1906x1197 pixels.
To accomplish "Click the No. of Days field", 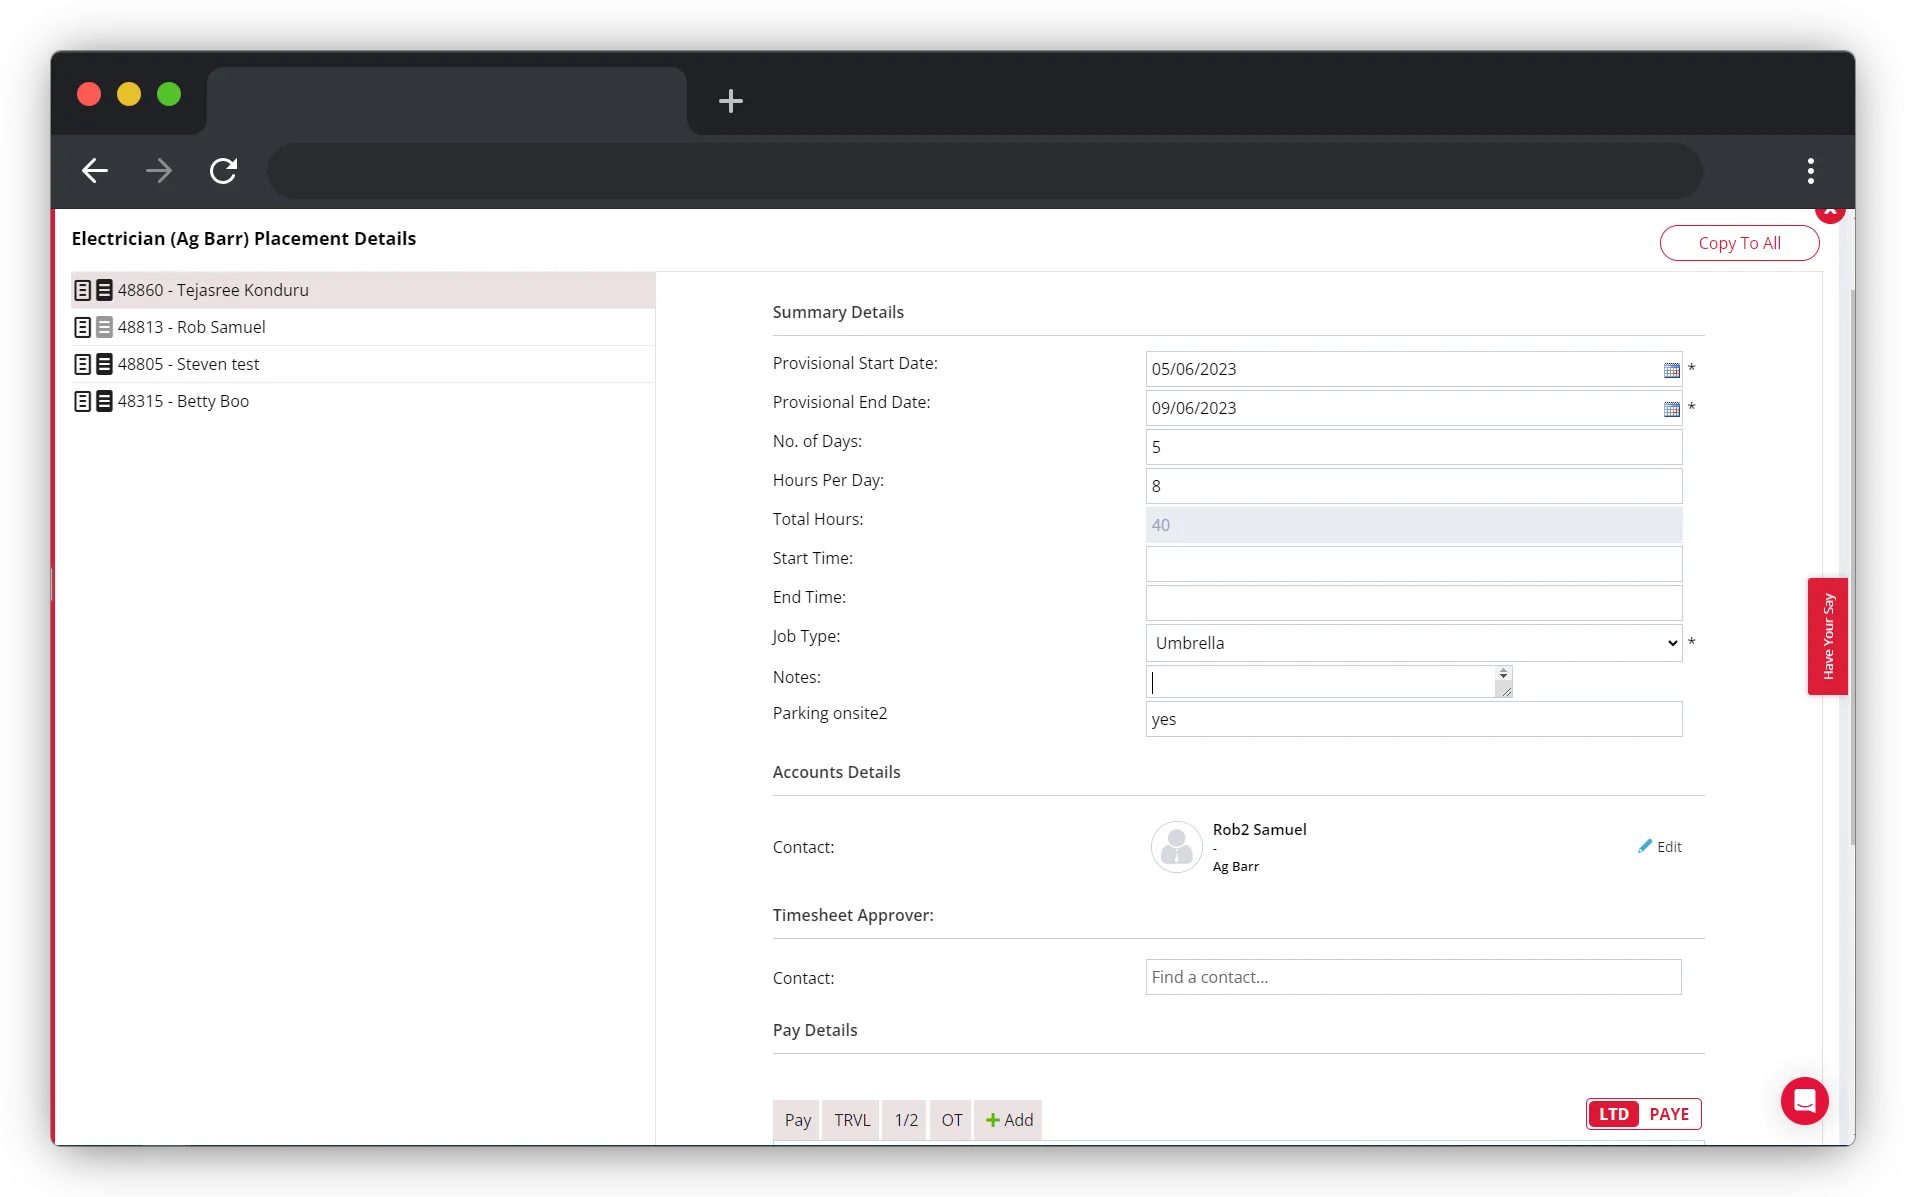I will [1413, 447].
